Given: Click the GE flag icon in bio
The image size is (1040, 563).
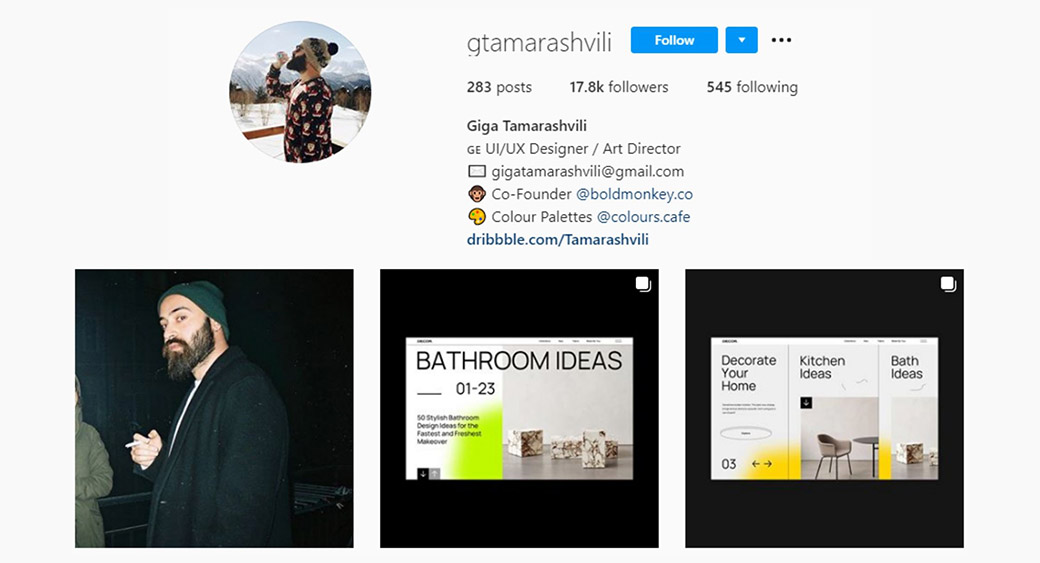Looking at the screenshot, I should (x=474, y=150).
